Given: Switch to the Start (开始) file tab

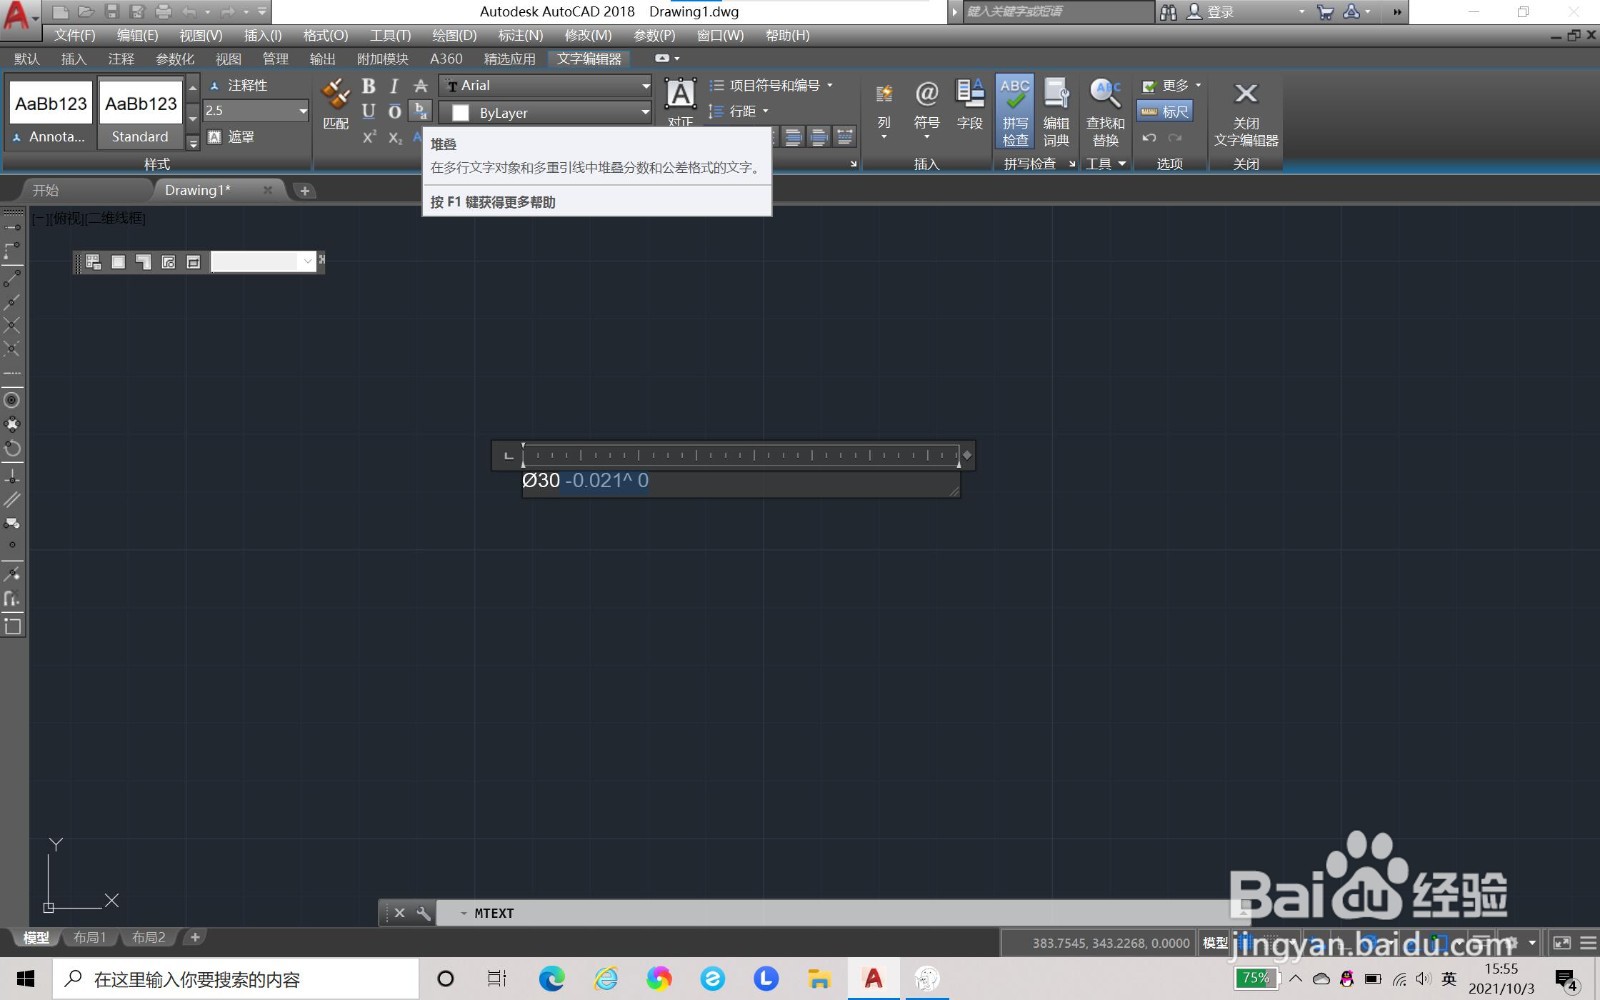Looking at the screenshot, I should (x=46, y=190).
